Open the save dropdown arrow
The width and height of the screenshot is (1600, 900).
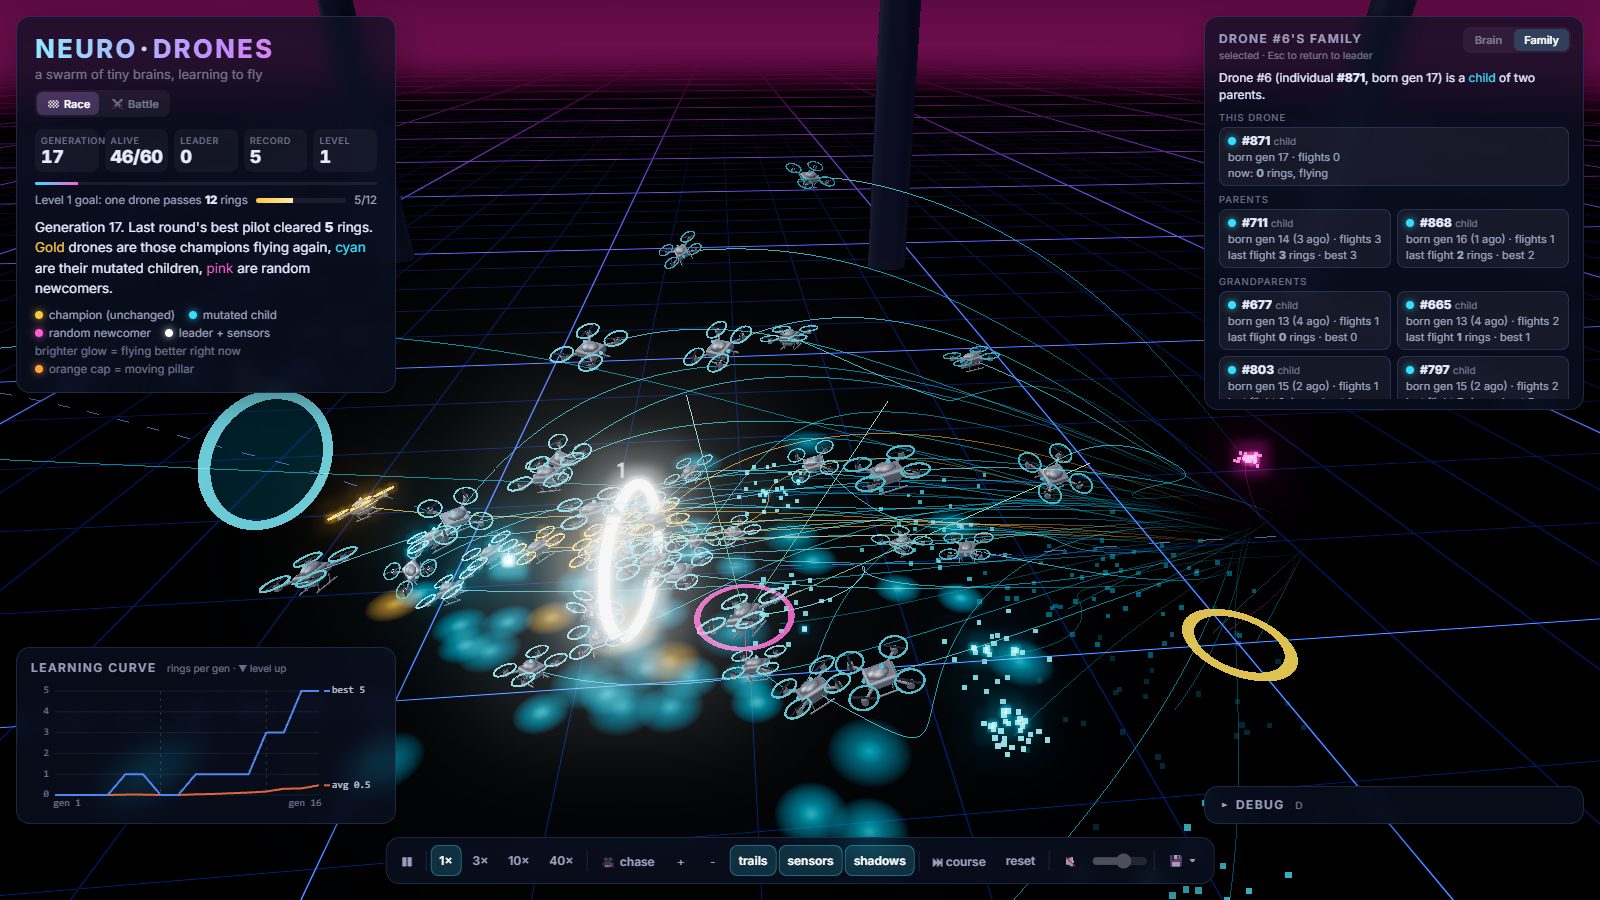(1193, 861)
